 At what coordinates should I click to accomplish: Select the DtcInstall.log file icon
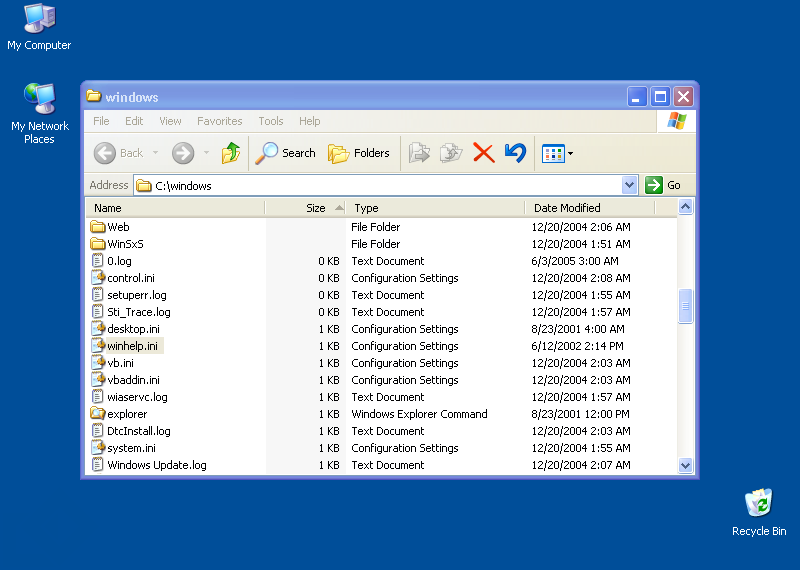(x=97, y=431)
